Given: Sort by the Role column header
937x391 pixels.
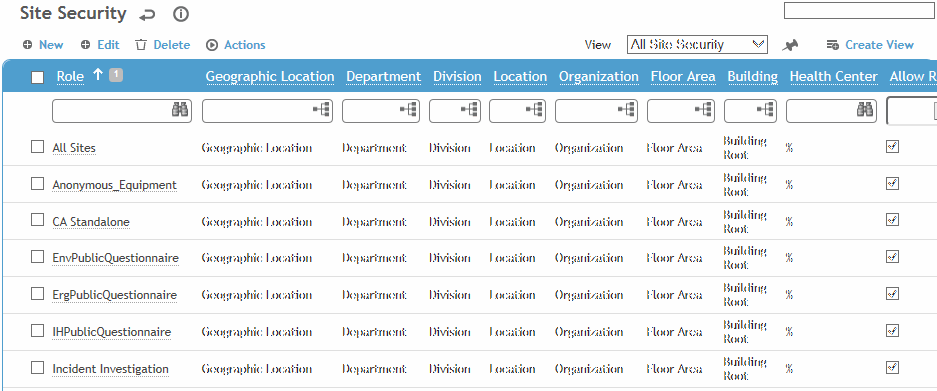Looking at the screenshot, I should point(70,77).
